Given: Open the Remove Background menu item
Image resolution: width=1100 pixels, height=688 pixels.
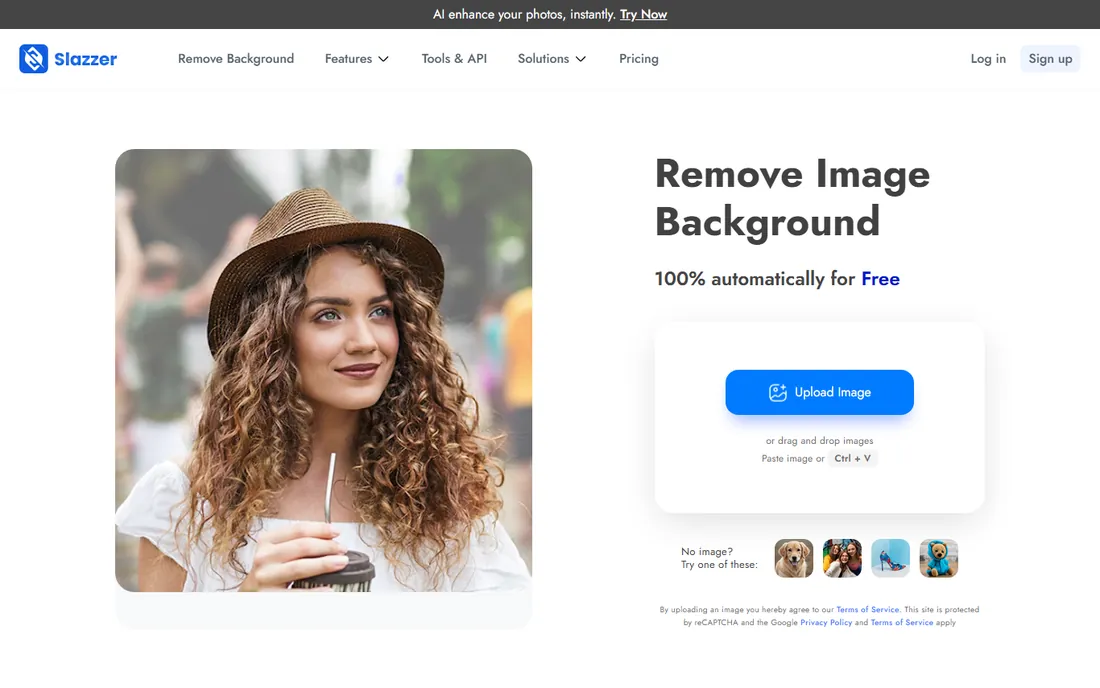Looking at the screenshot, I should point(236,59).
